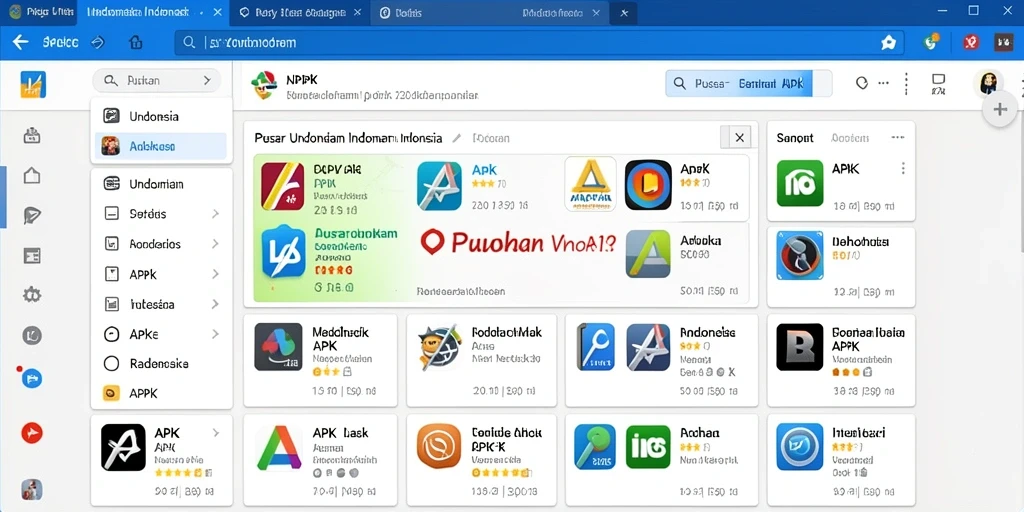The height and width of the screenshot is (512, 1024).
Task: Open the Dusarobokam featured app link
Action: pos(356,233)
